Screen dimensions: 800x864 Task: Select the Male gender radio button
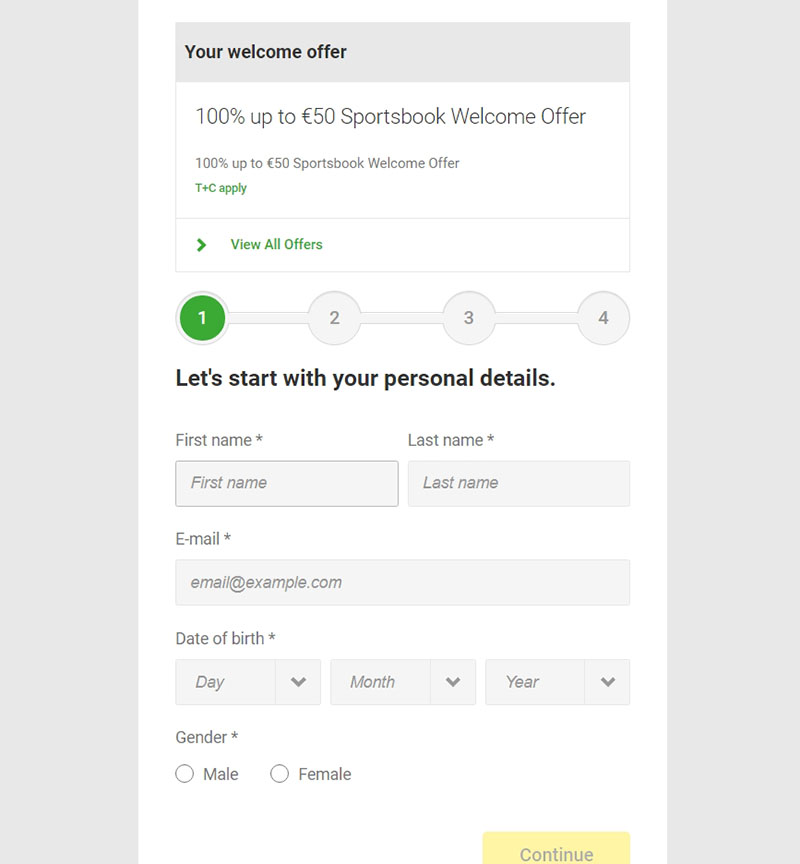[x=185, y=774]
